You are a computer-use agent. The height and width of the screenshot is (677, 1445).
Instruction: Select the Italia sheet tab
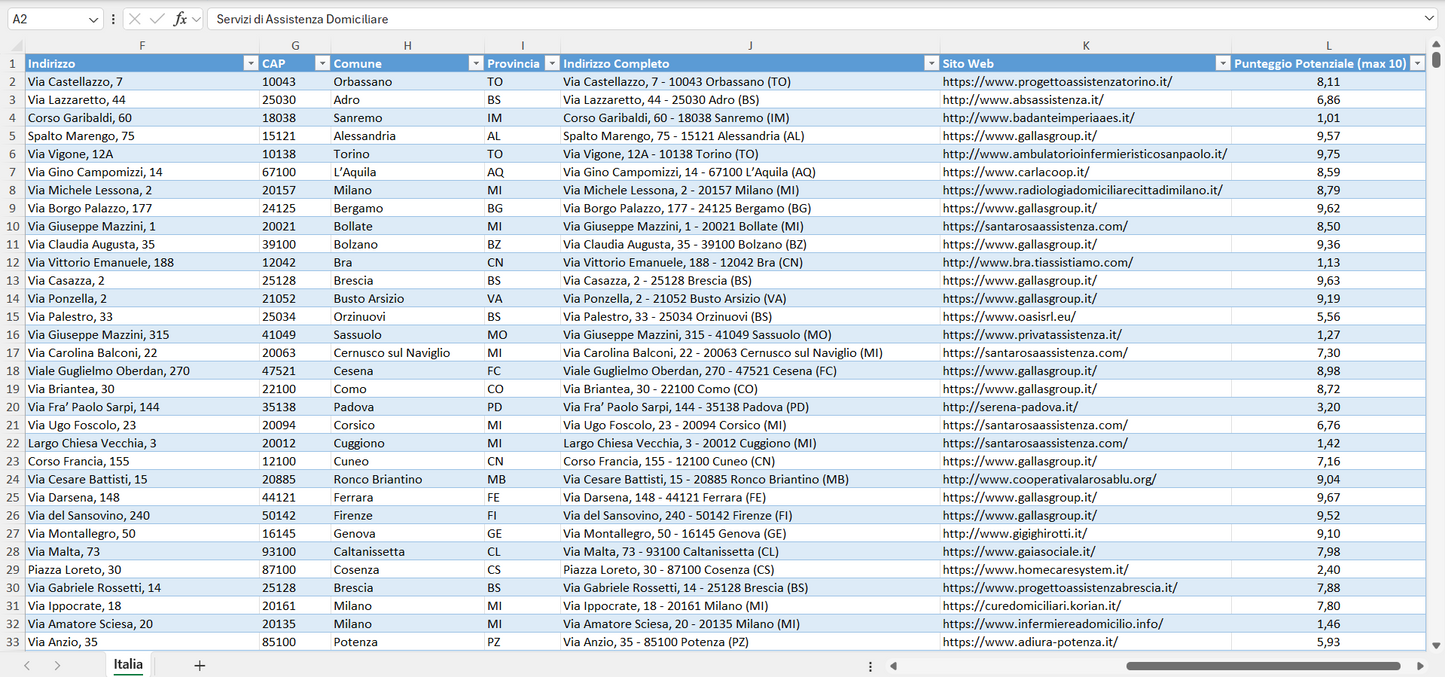click(x=128, y=664)
